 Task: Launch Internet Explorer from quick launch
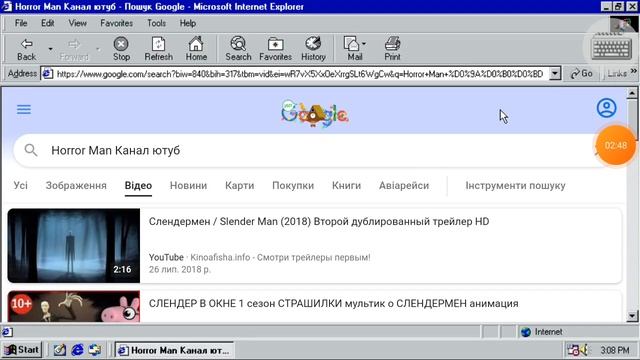point(77,350)
